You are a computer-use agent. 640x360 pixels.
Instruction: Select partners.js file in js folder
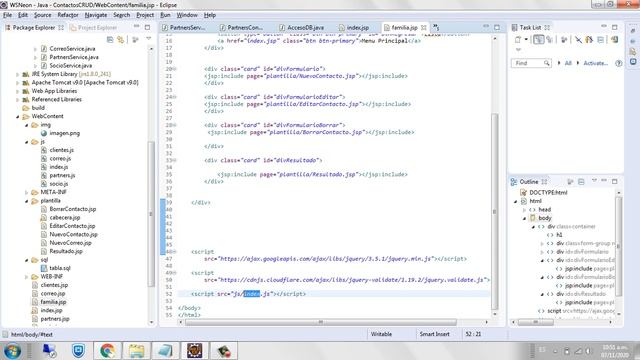tap(62, 176)
